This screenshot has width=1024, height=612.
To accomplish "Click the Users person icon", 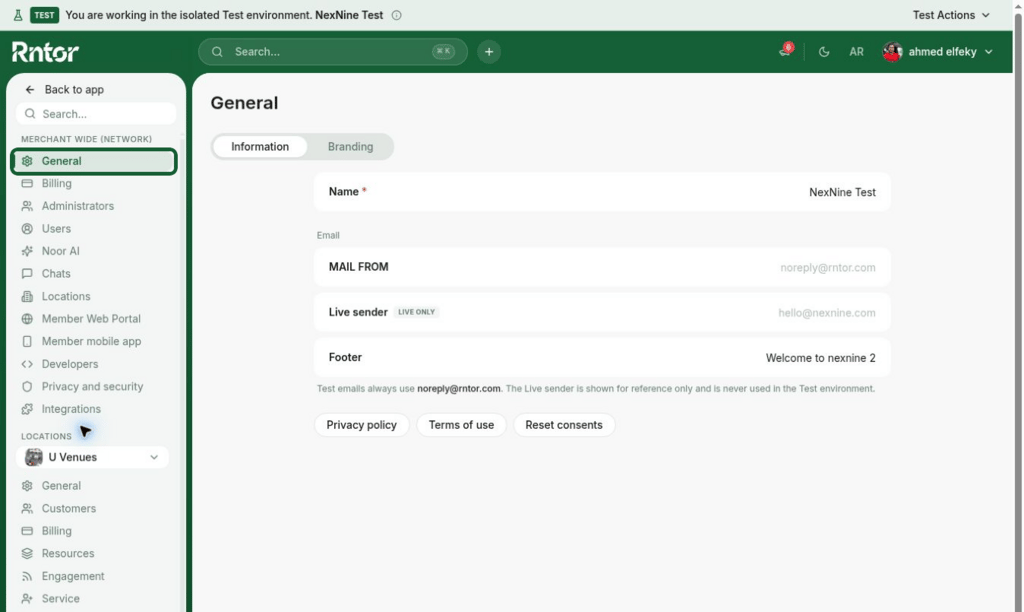I will 27,229.
